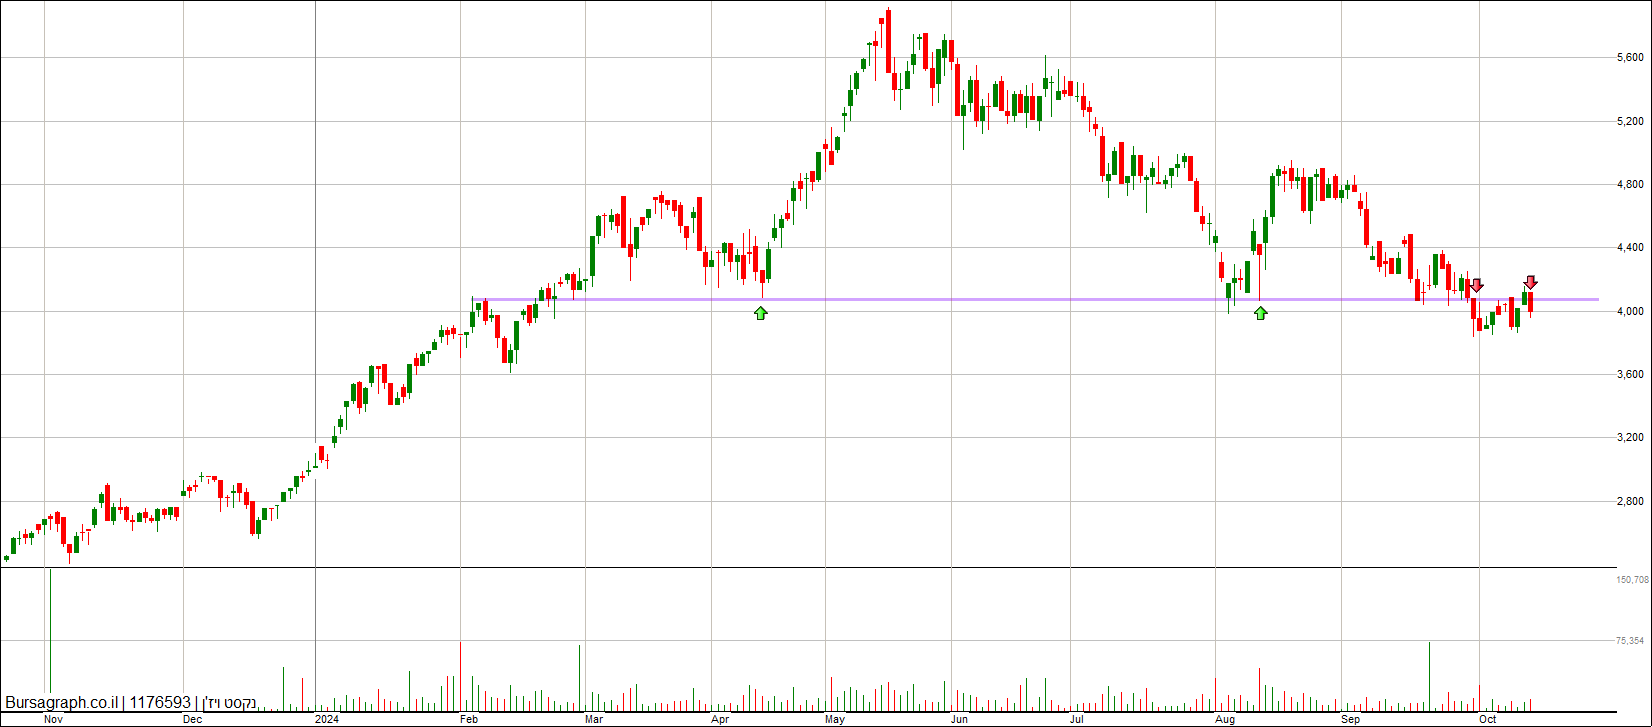Click the 4,400 price axis label

pos(1630,248)
